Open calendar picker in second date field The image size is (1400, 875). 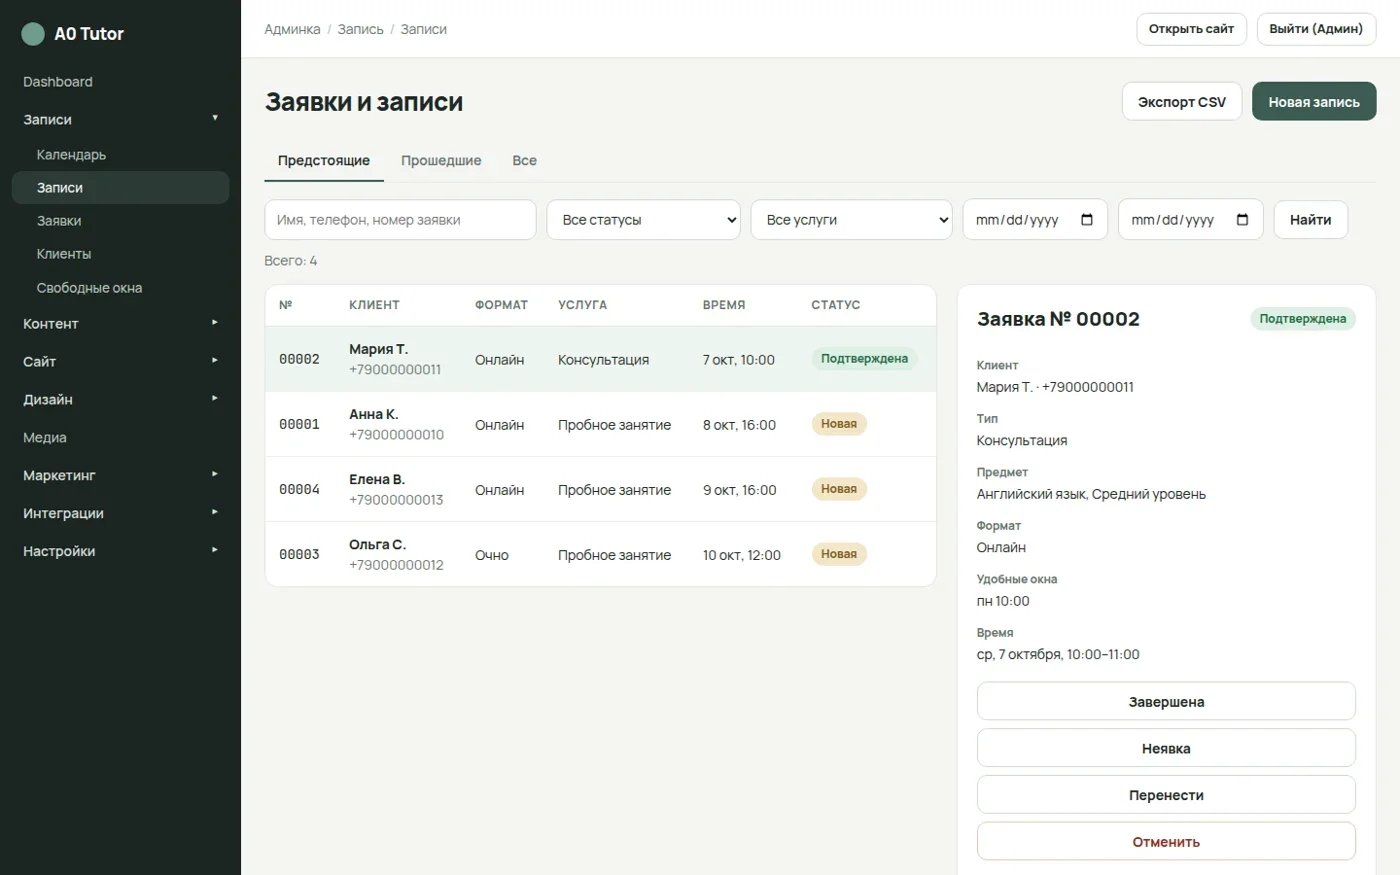pos(1243,220)
